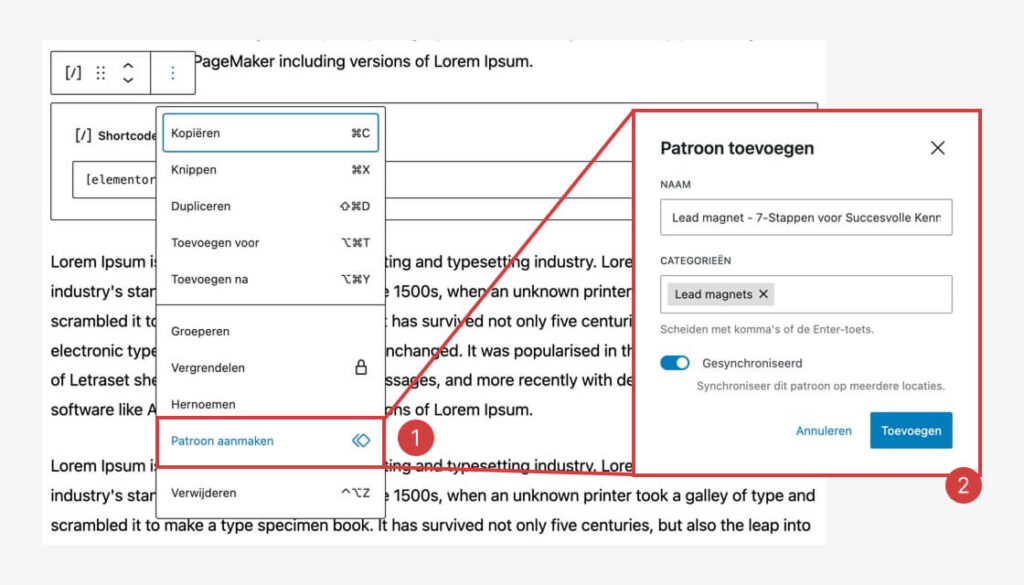
Task: Open block options three-dot menu
Action: click(172, 72)
